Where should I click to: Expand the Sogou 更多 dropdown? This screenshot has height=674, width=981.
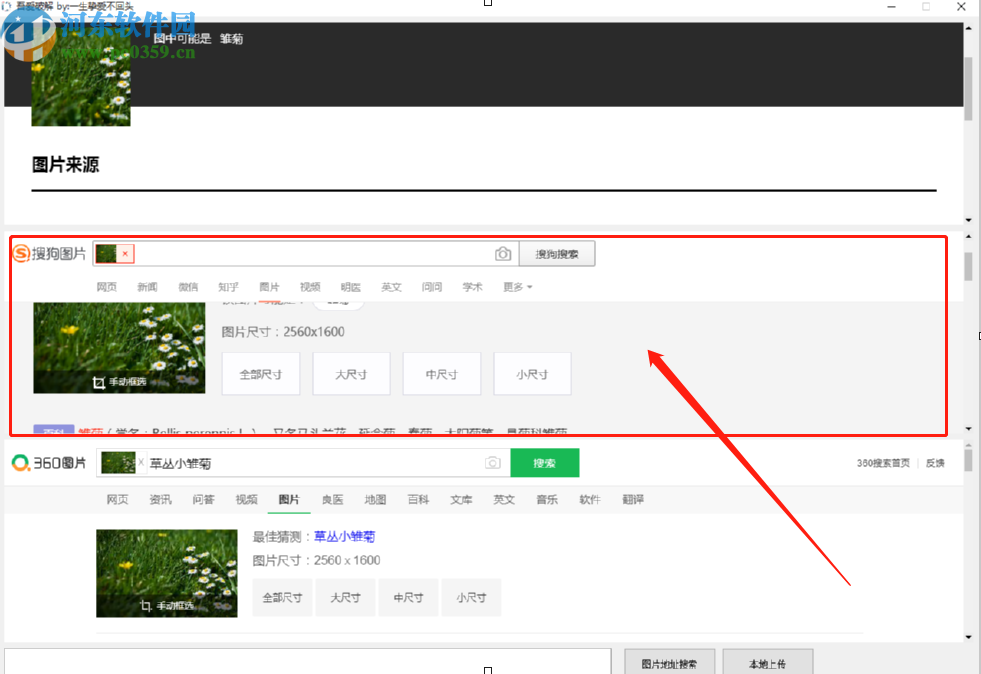coord(517,287)
